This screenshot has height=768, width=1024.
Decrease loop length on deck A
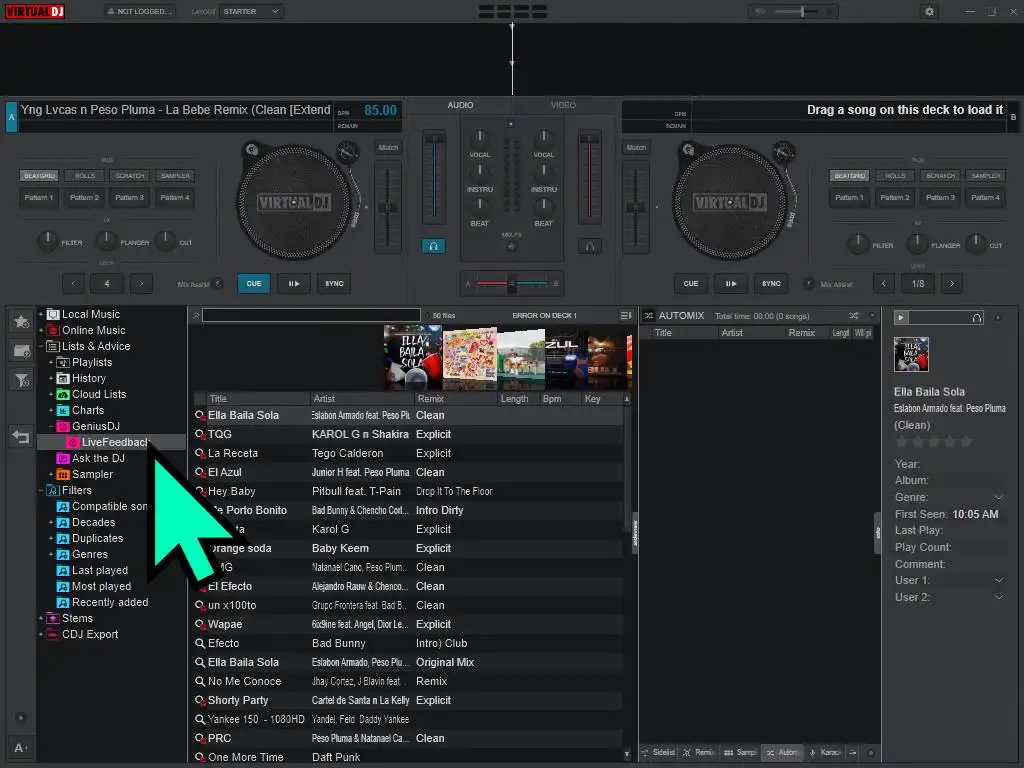coord(73,283)
